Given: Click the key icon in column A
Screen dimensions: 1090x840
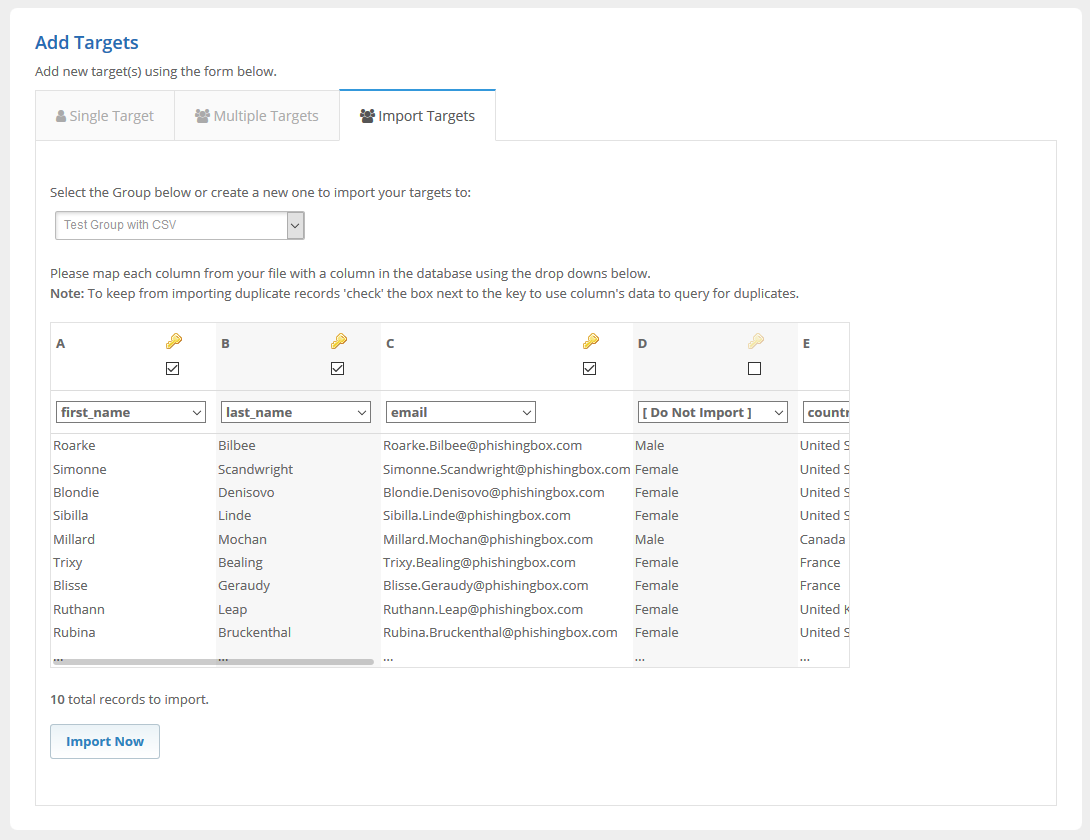Looking at the screenshot, I should click(173, 342).
